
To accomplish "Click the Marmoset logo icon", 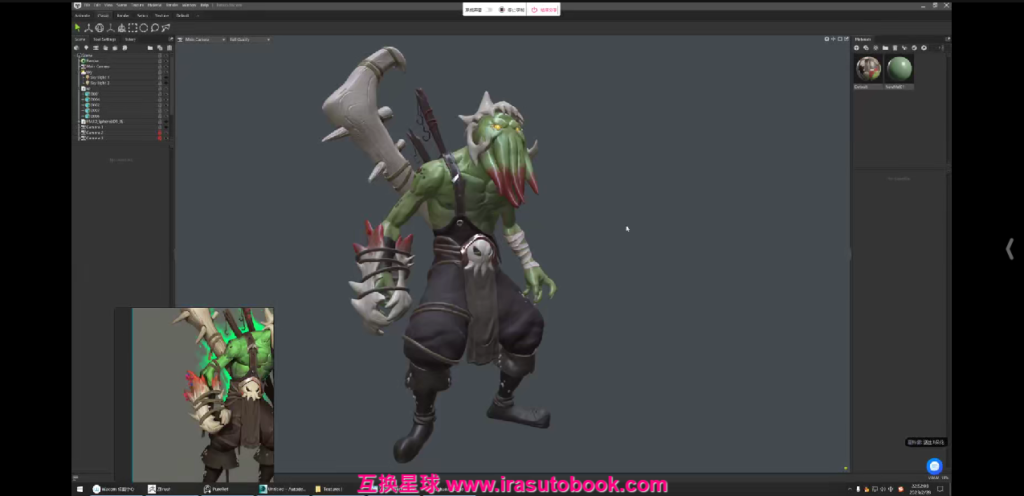I will coord(77,5).
